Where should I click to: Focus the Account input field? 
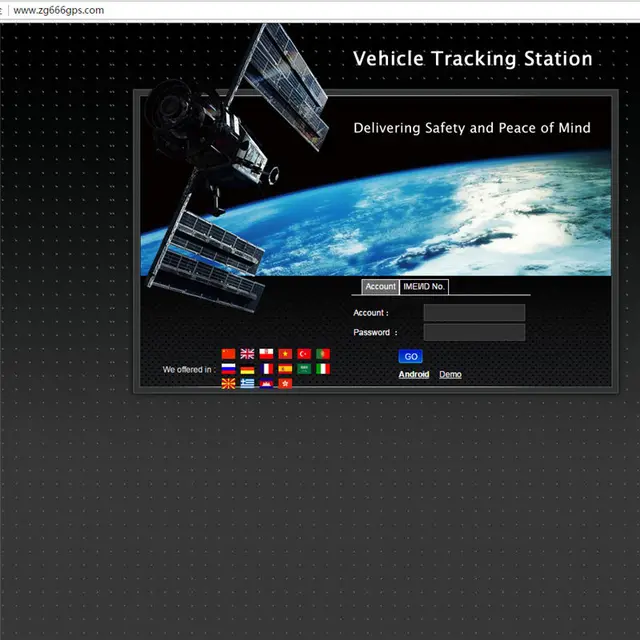(x=474, y=313)
